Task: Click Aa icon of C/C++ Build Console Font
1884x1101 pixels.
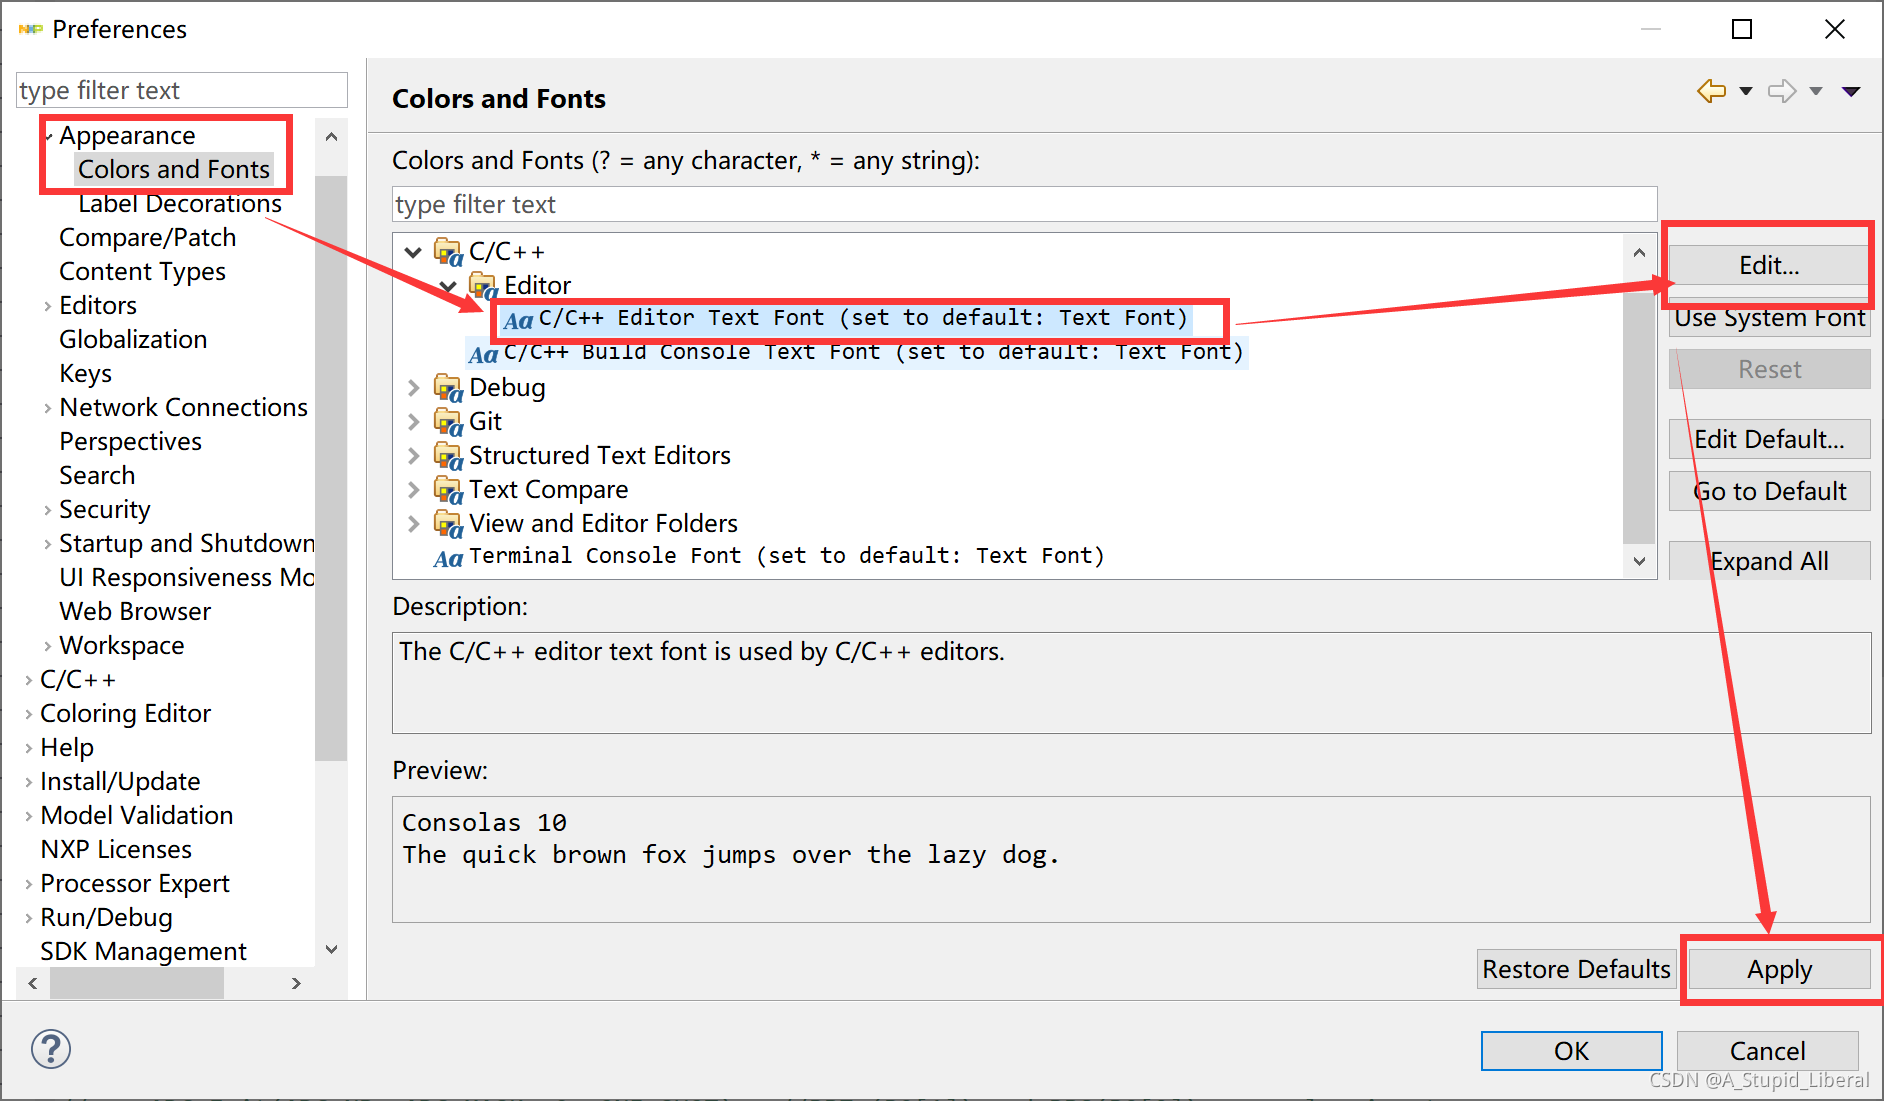Action: 483,354
